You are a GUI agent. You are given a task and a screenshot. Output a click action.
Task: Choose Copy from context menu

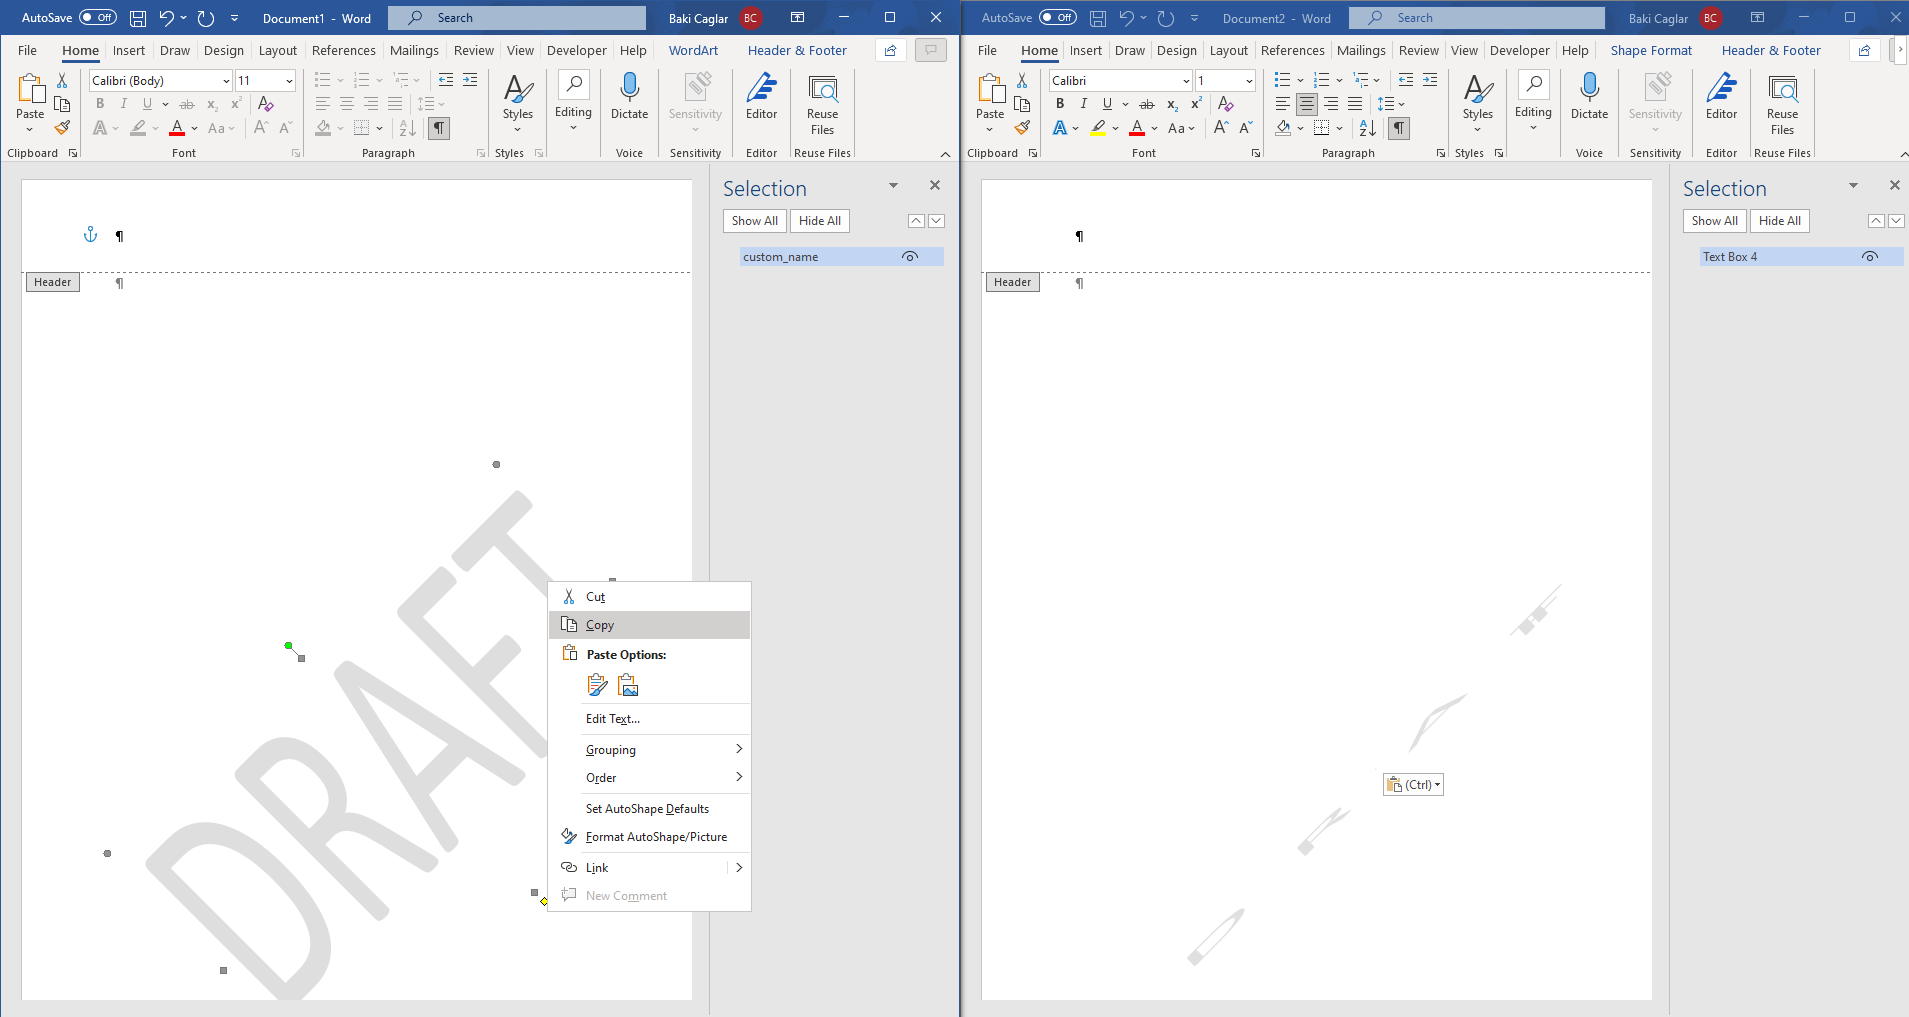[650, 625]
